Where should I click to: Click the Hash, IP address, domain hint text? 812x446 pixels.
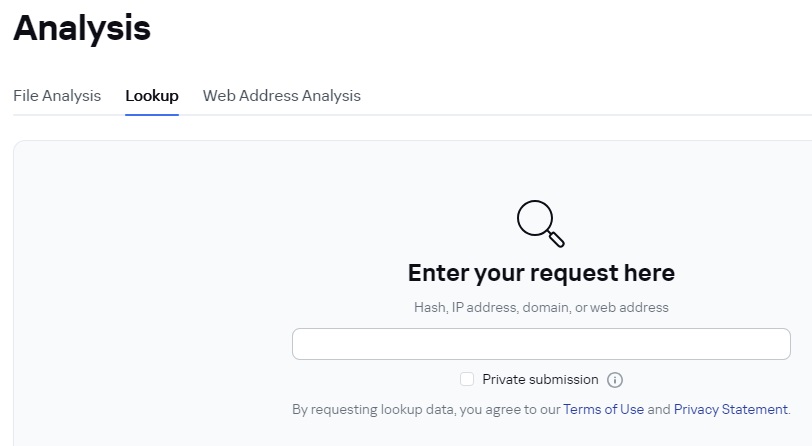coord(541,307)
